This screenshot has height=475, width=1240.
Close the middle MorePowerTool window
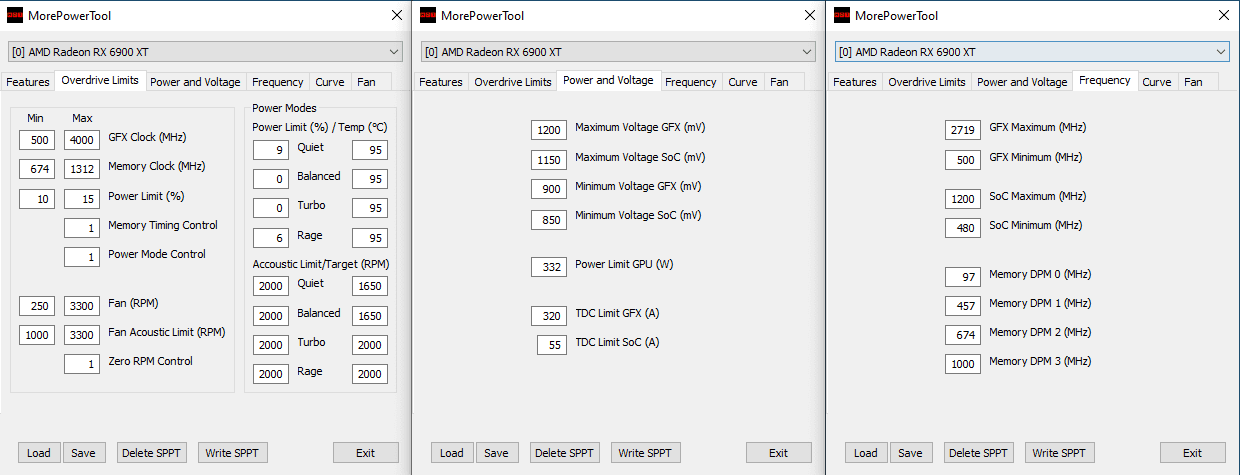pos(808,15)
